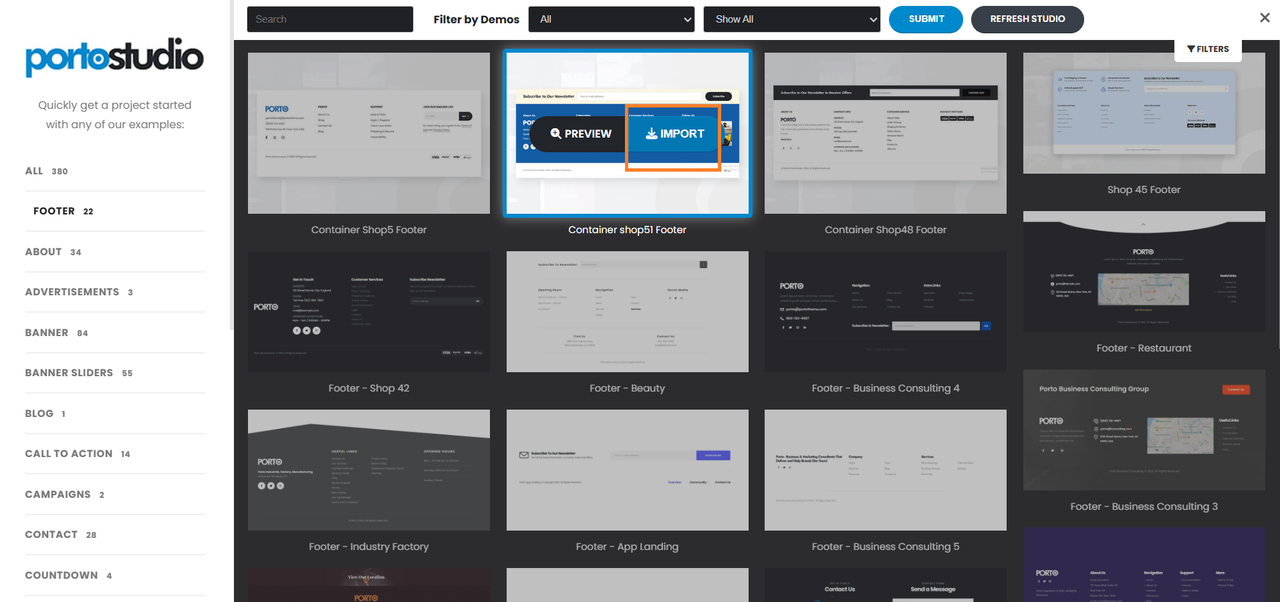
Task: Open the Footer - Restaurant thumbnail
Action: pos(1144,272)
